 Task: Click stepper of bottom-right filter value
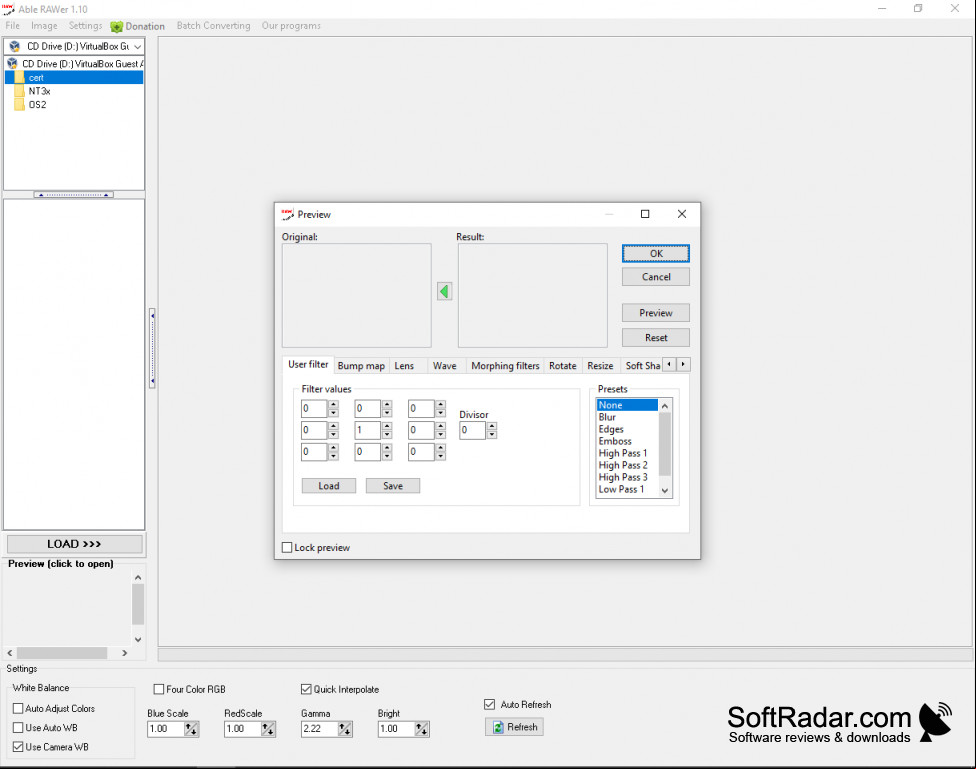[441, 452]
